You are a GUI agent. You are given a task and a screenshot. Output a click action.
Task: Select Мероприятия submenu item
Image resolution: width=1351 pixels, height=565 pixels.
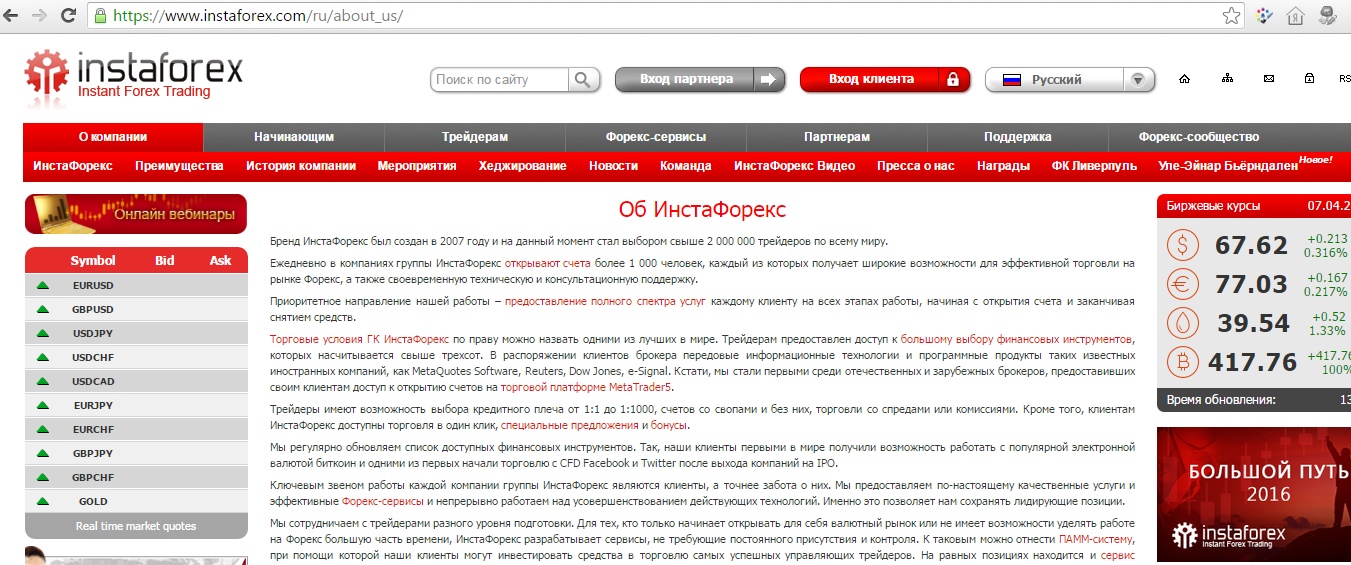pos(417,166)
